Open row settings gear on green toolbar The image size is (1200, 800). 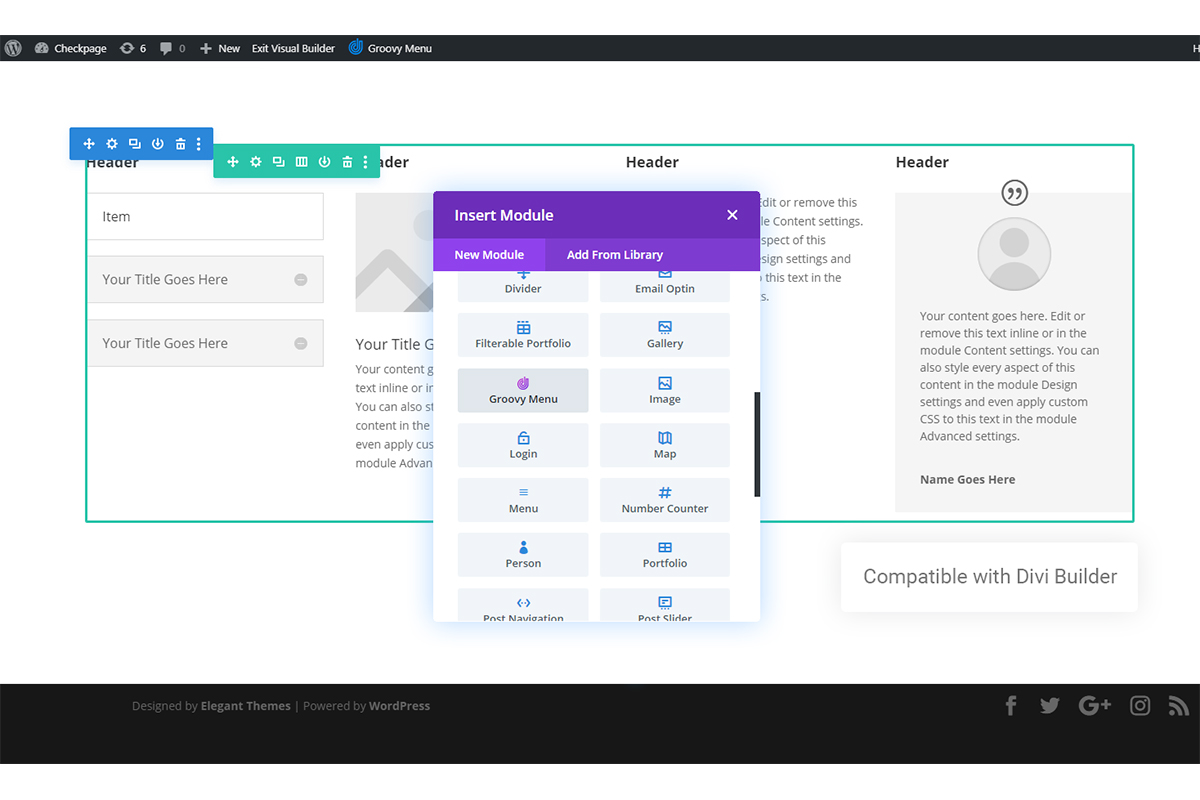tap(256, 162)
